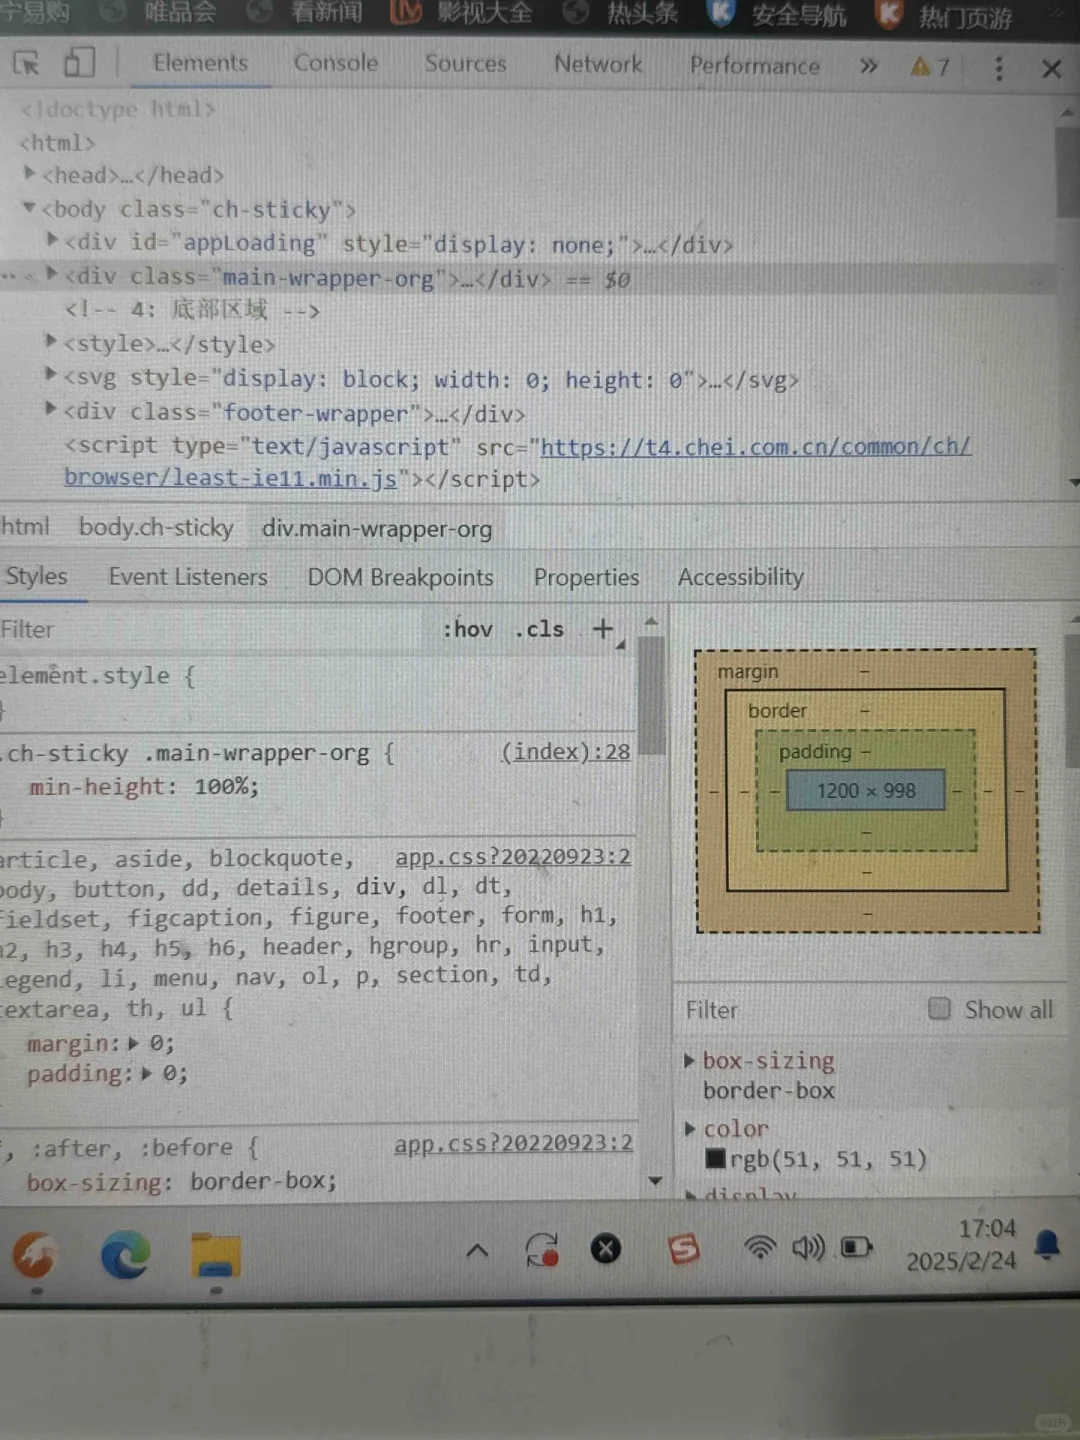Expand the computed box-sizing property
1080x1440 pixels.
(689, 1061)
